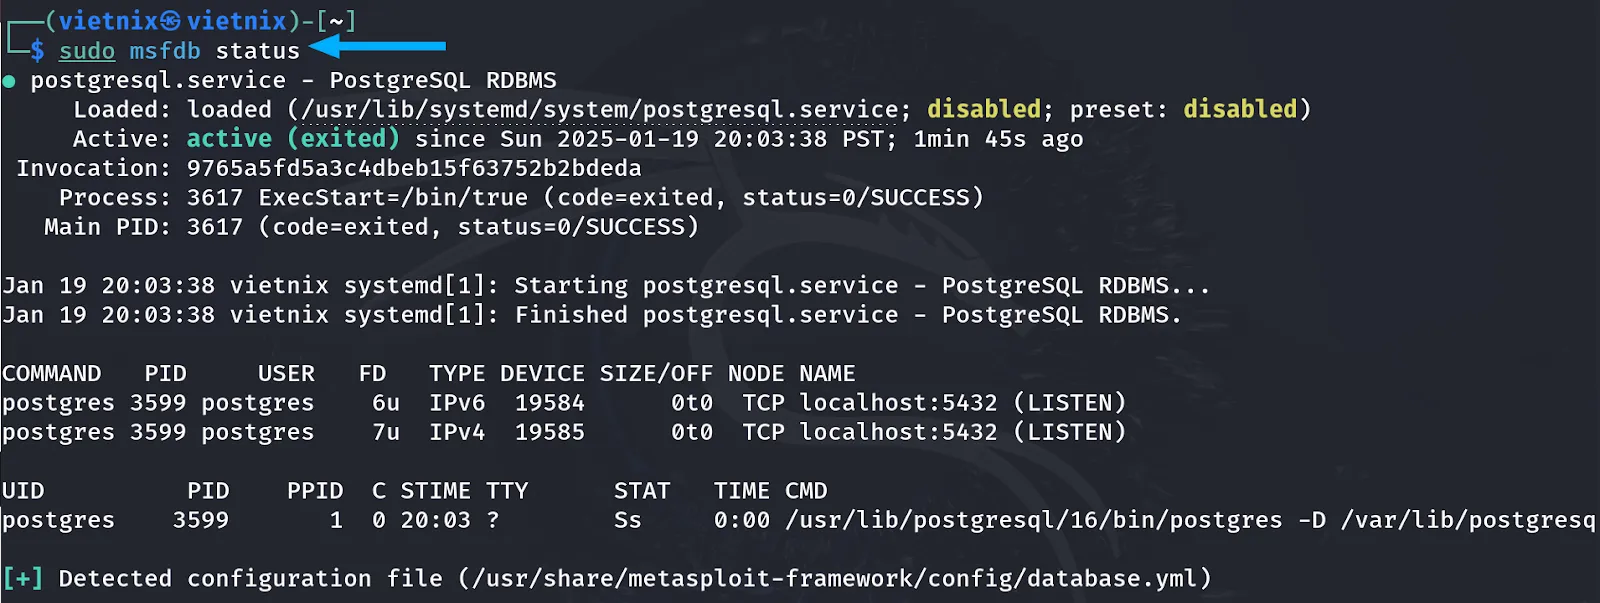The height and width of the screenshot is (603, 1600).
Task: Click the STAT column header
Action: (641, 491)
